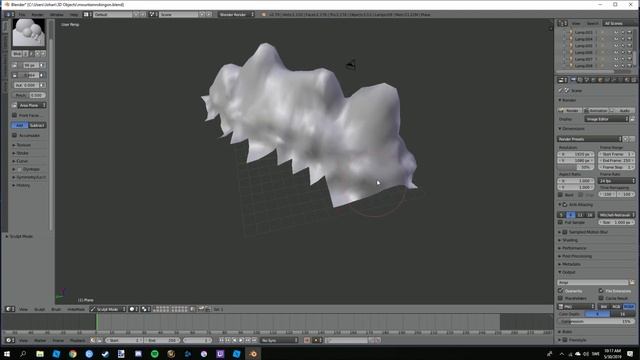
Task: Open the Render menu in the top bar
Action: click(38, 14)
